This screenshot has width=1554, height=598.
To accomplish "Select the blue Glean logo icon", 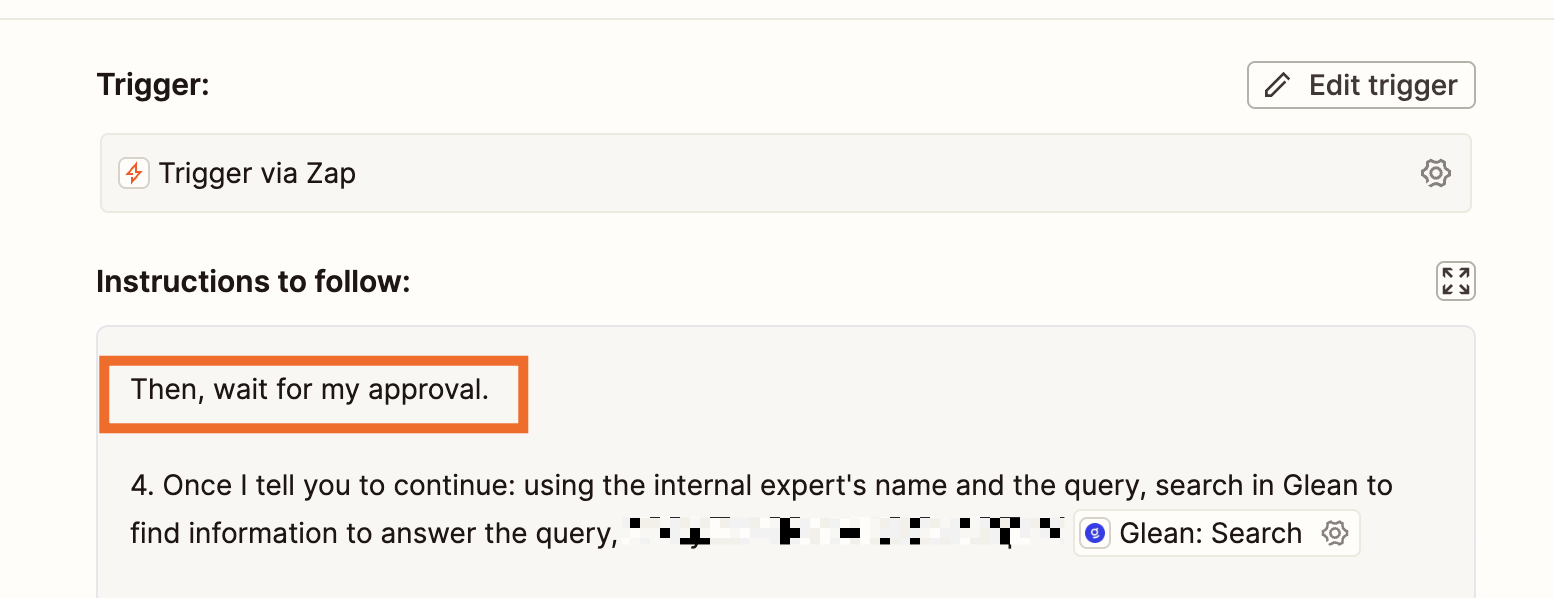I will pos(1094,533).
